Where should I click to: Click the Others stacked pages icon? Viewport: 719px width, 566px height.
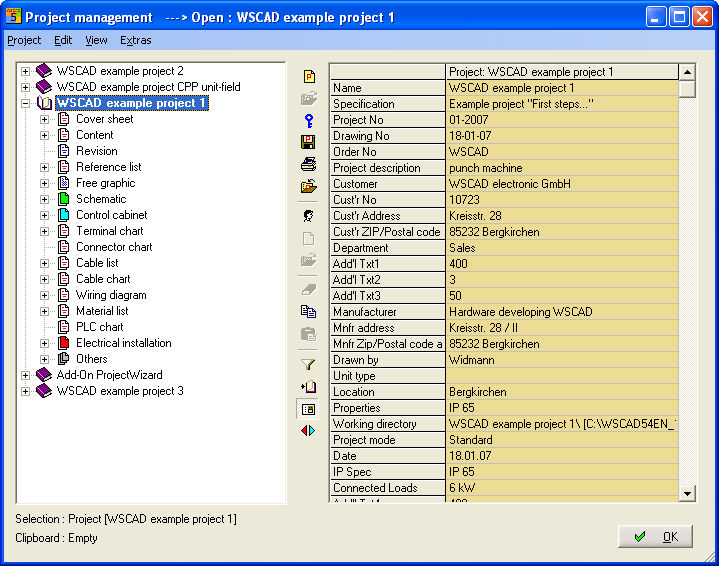coord(64,359)
